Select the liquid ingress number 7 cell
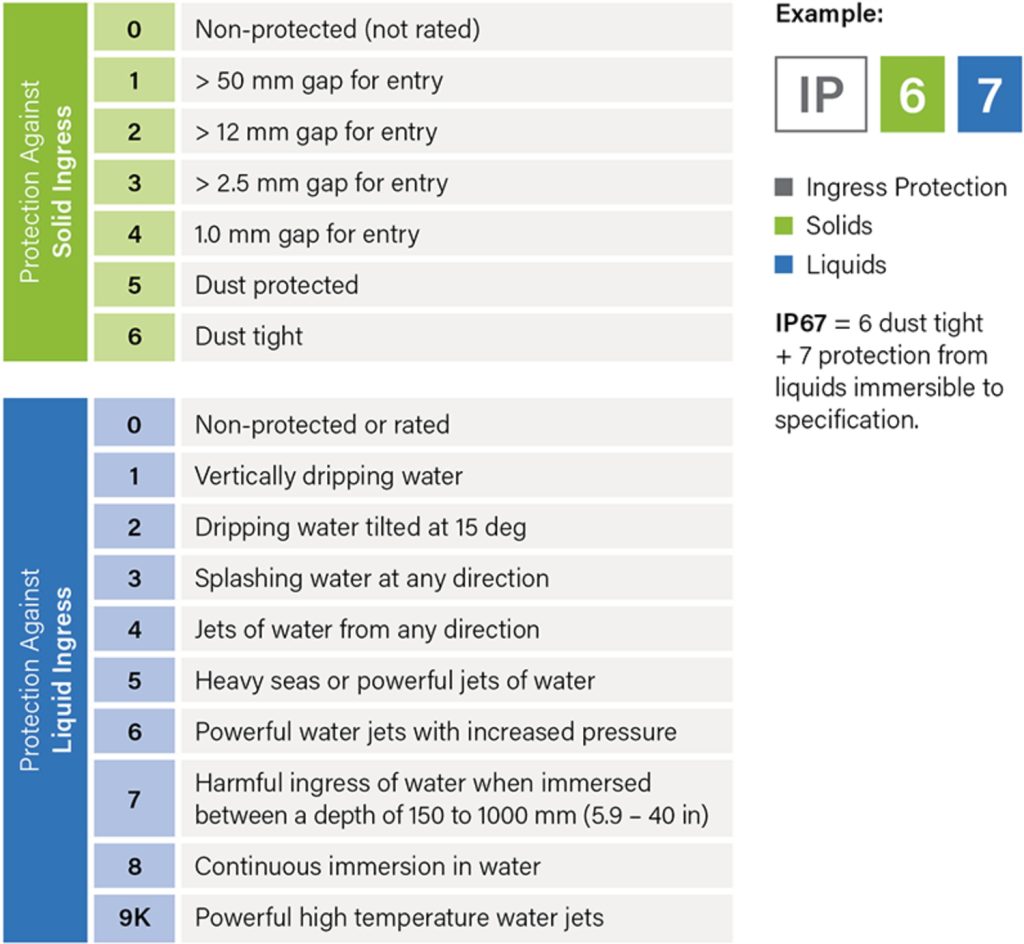Viewport: 1024px width, 944px height. point(135,799)
